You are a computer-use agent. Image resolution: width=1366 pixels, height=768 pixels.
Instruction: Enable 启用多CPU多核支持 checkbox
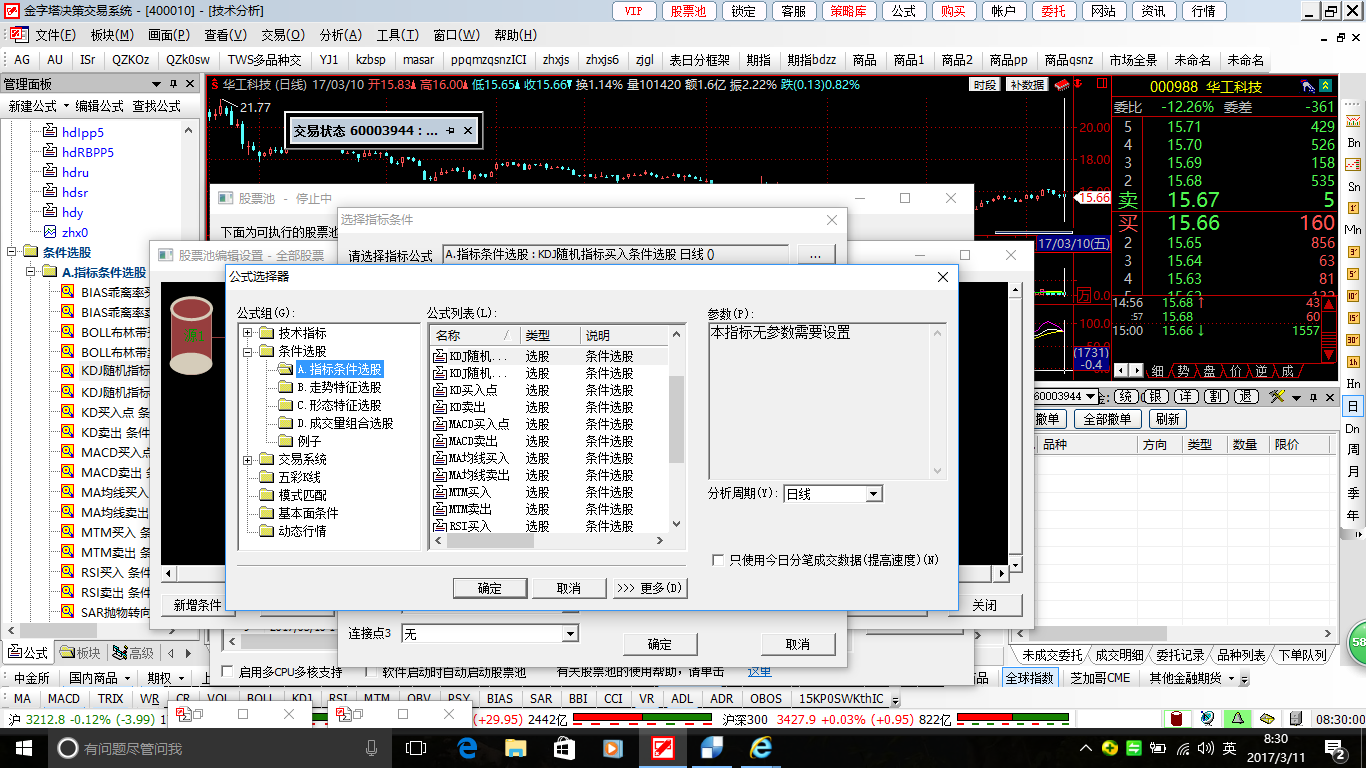(x=228, y=672)
